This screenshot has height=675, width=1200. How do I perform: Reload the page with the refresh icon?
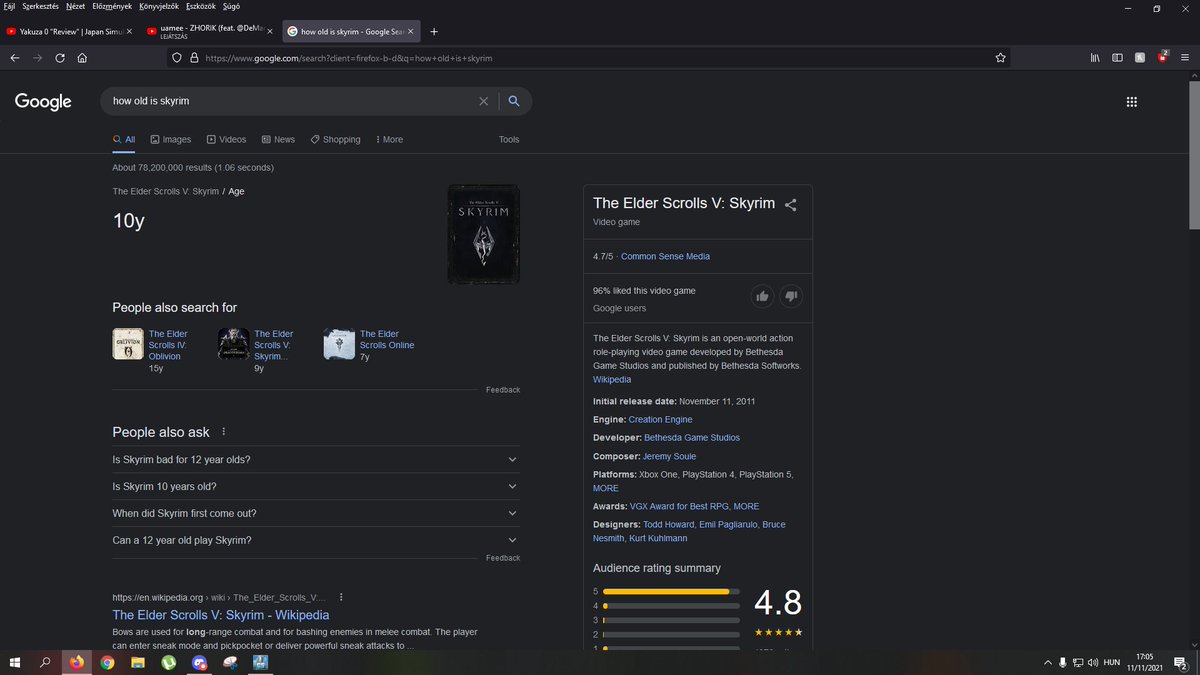tap(60, 58)
